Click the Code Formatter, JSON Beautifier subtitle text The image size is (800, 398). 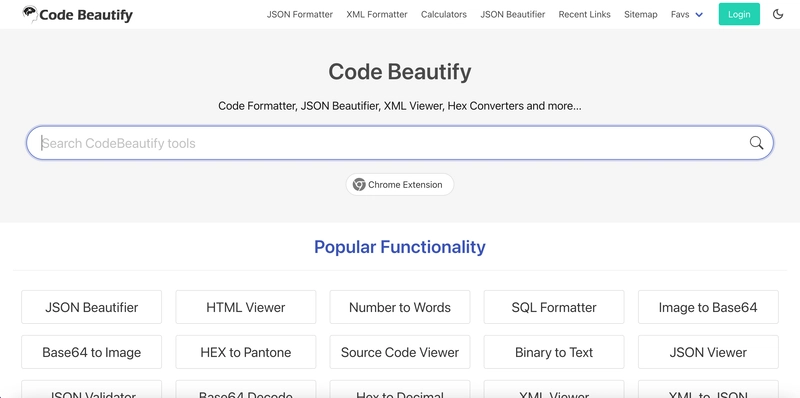point(399,106)
